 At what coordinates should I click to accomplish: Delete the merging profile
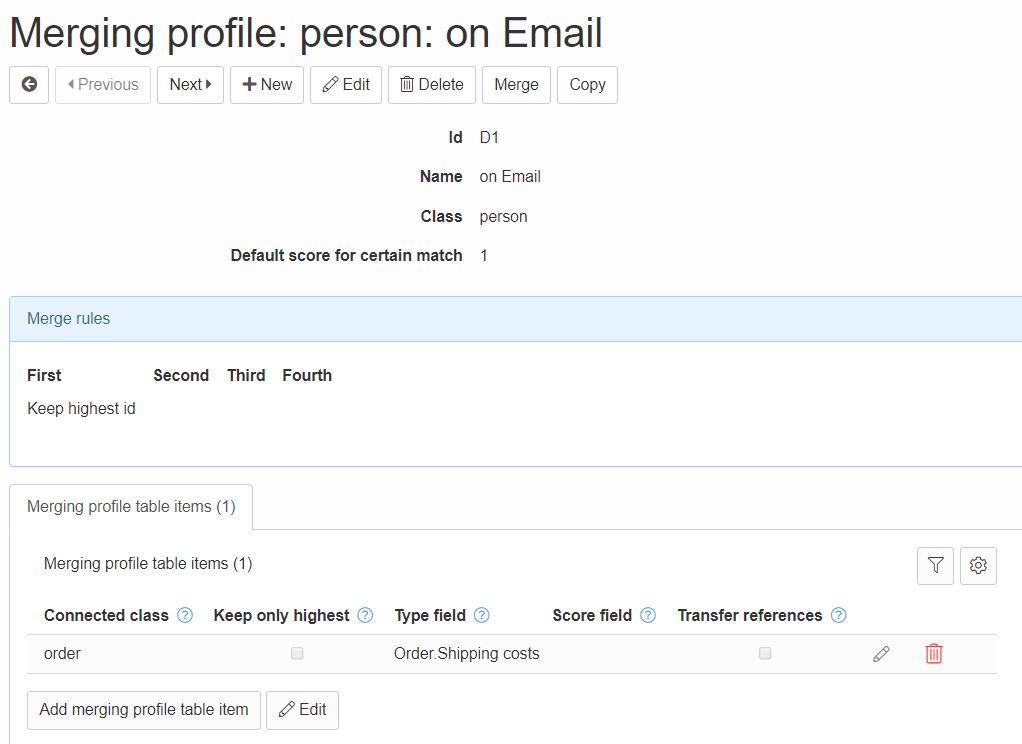[x=432, y=85]
